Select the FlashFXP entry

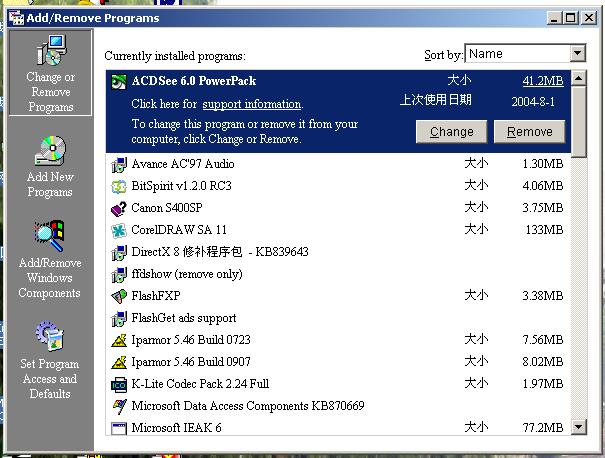(338, 296)
